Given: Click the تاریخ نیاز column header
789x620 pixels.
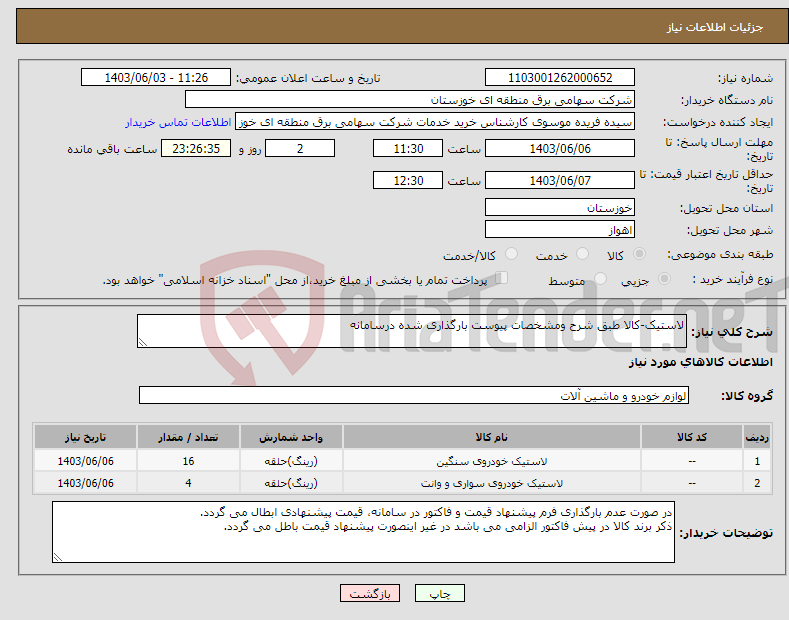Looking at the screenshot, I should point(86,437).
